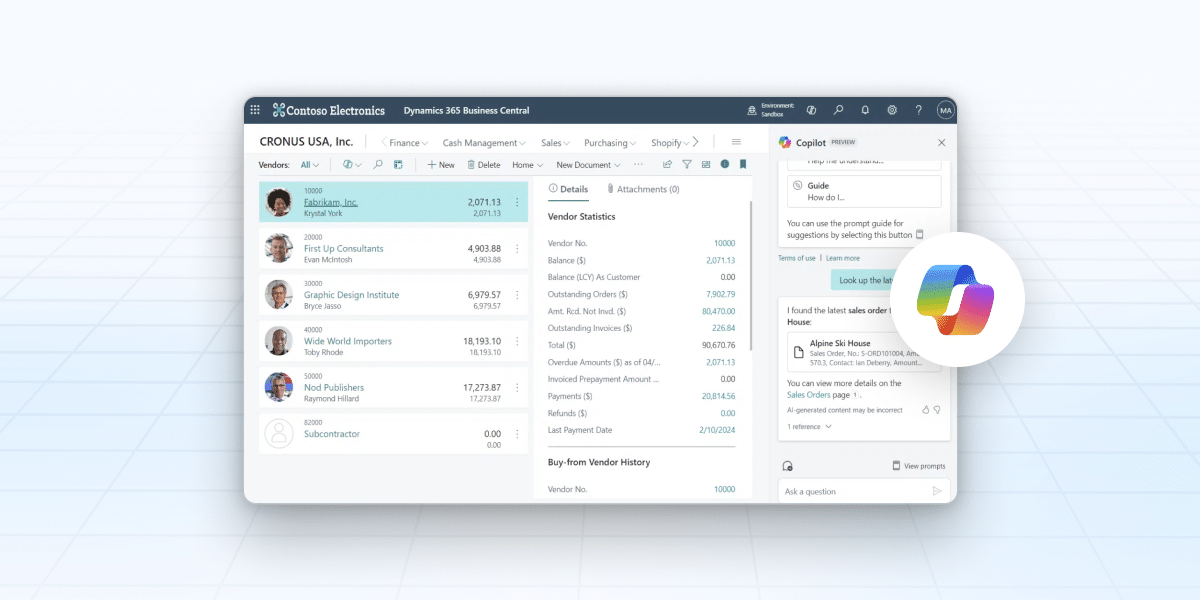Open the Vendors All view dropdown

pos(310,165)
